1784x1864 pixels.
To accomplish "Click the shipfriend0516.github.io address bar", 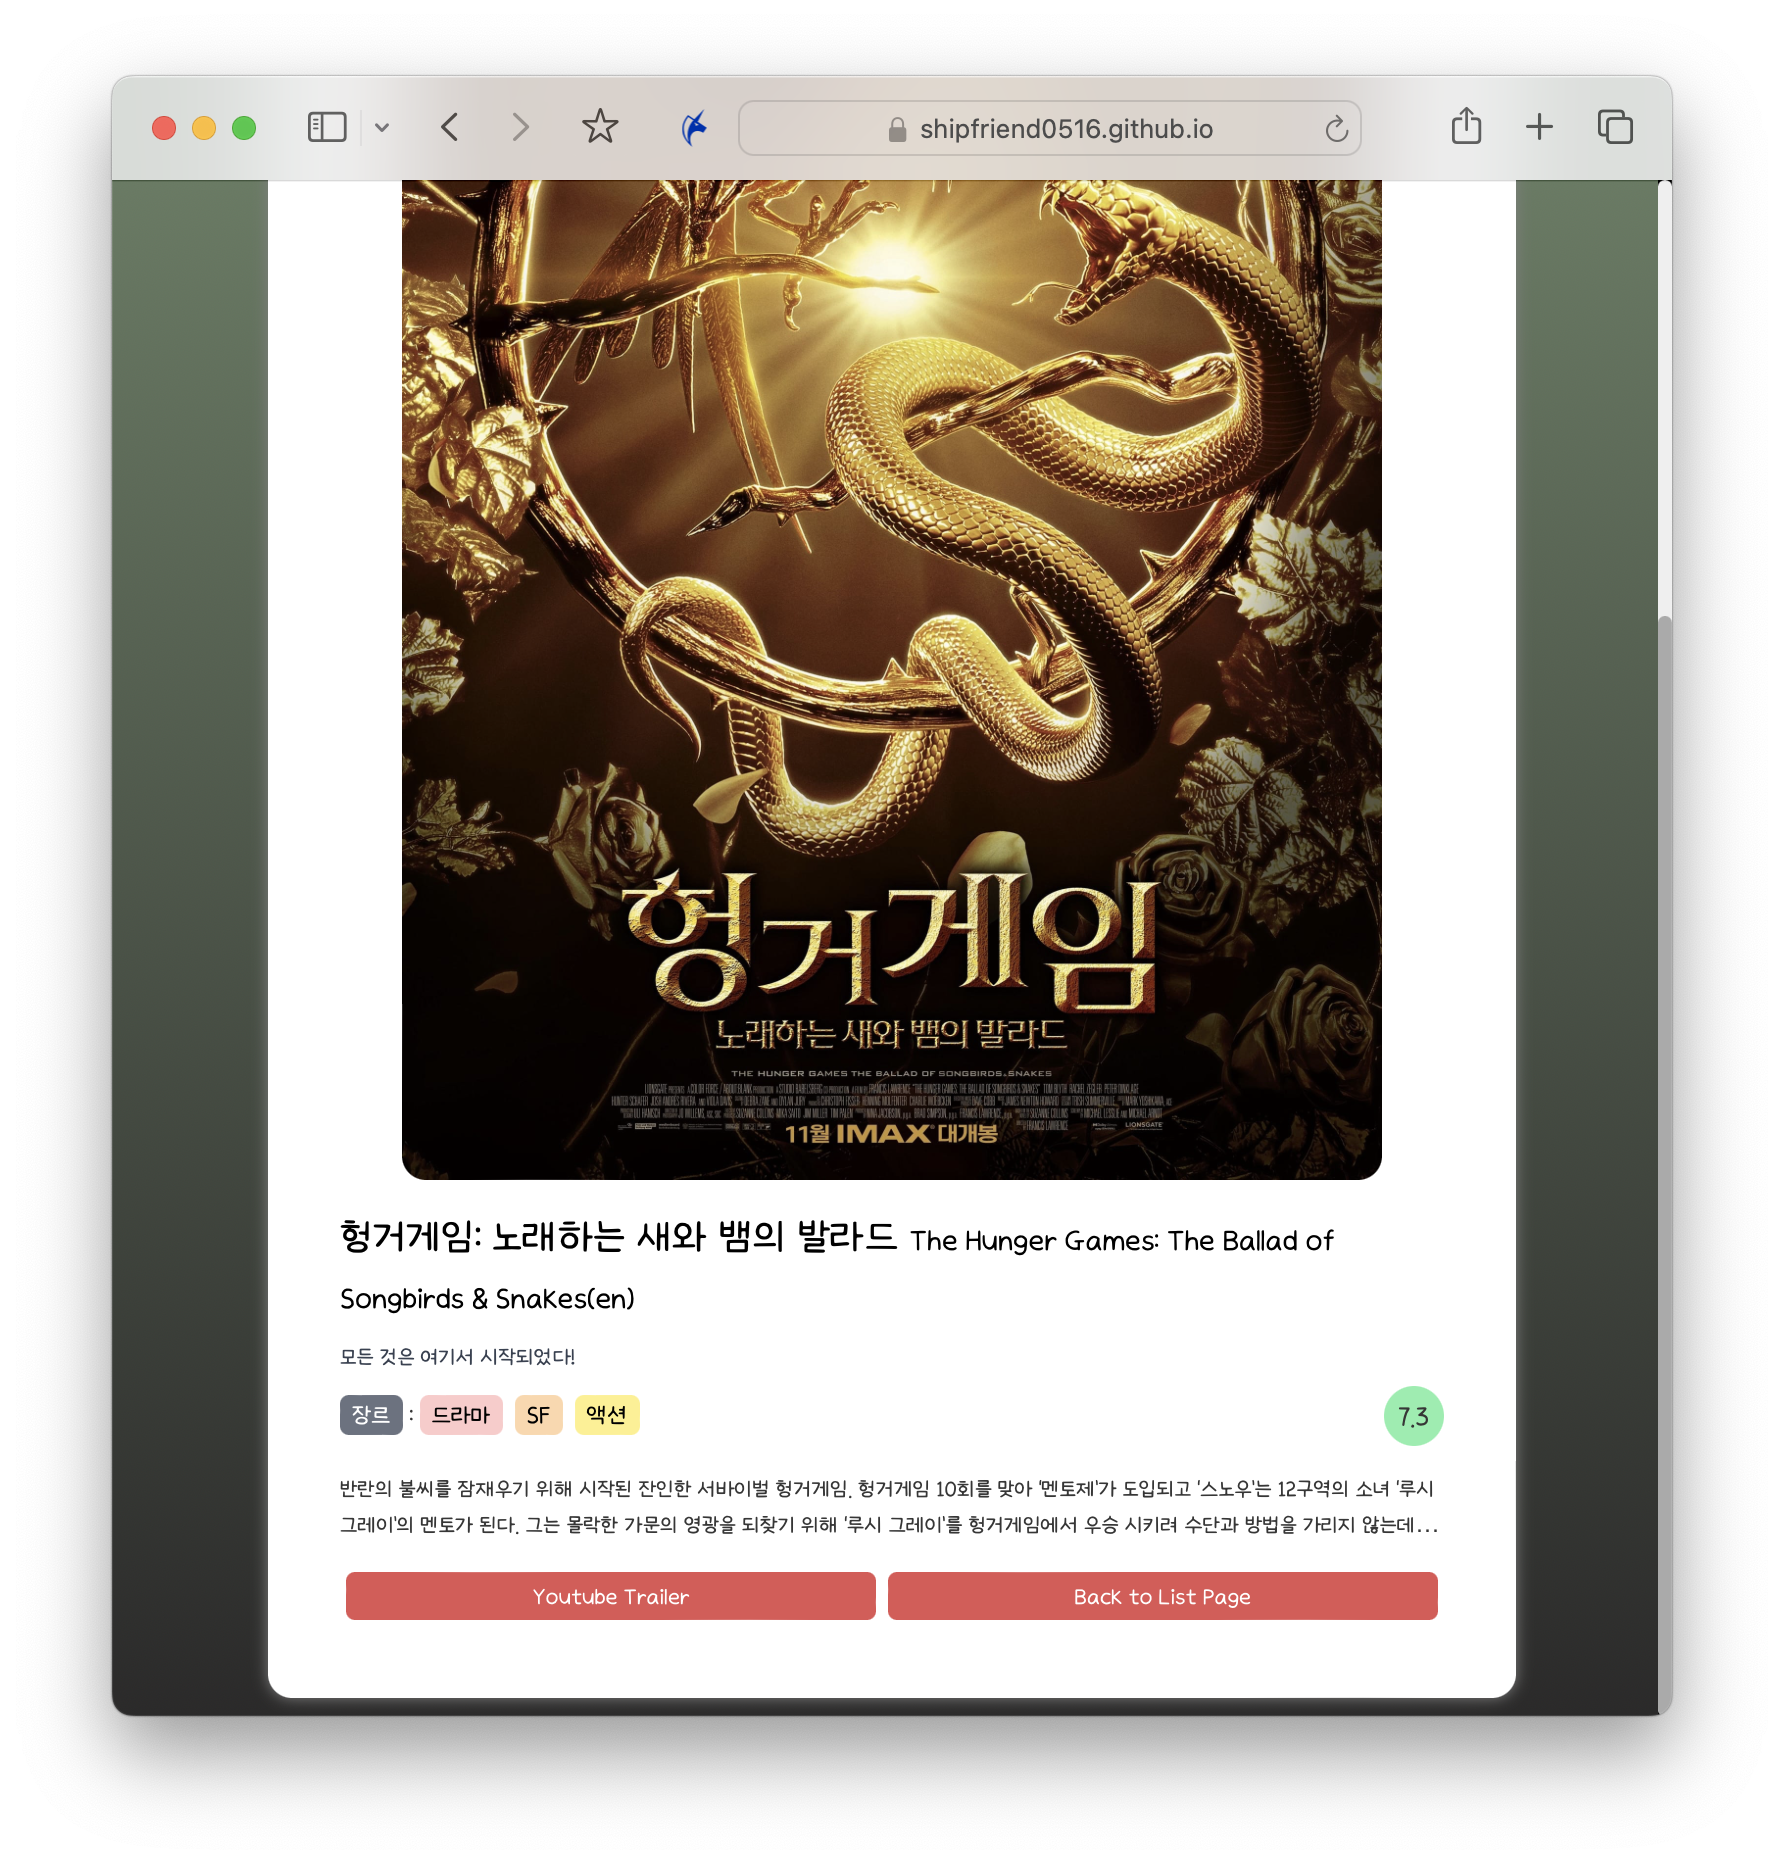I will click(x=1050, y=128).
